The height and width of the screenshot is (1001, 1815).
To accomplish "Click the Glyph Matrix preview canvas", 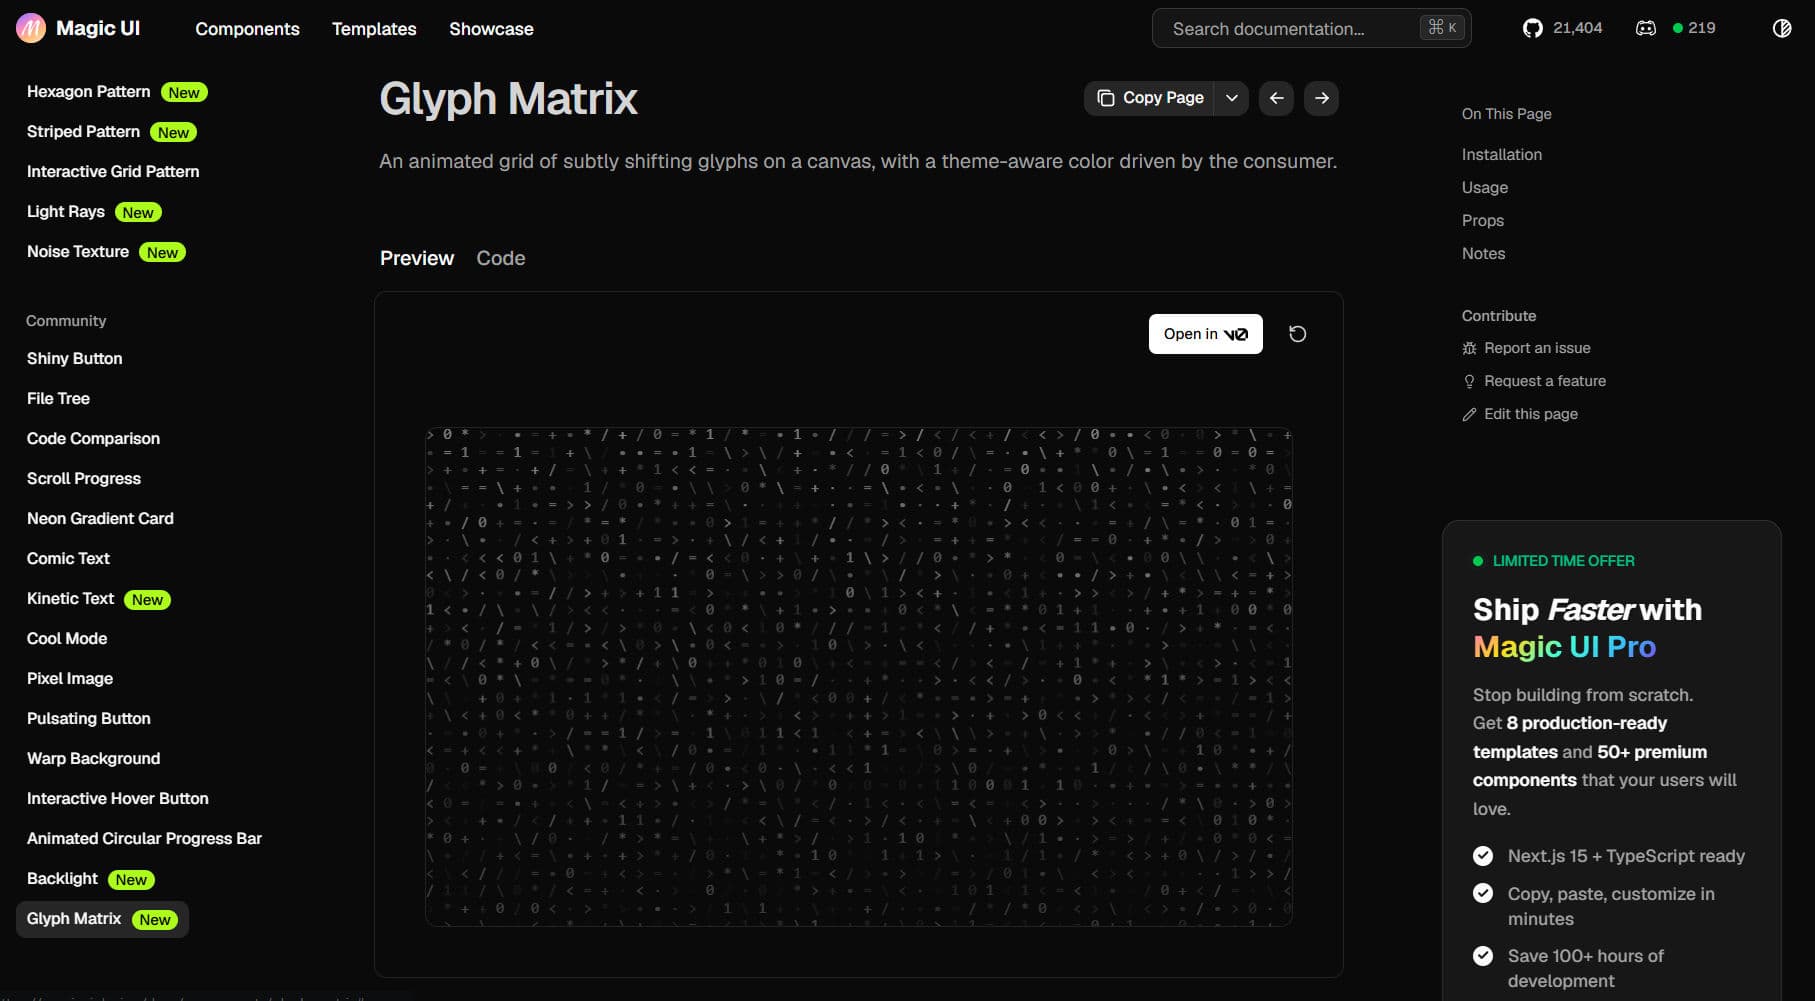I will click(858, 676).
